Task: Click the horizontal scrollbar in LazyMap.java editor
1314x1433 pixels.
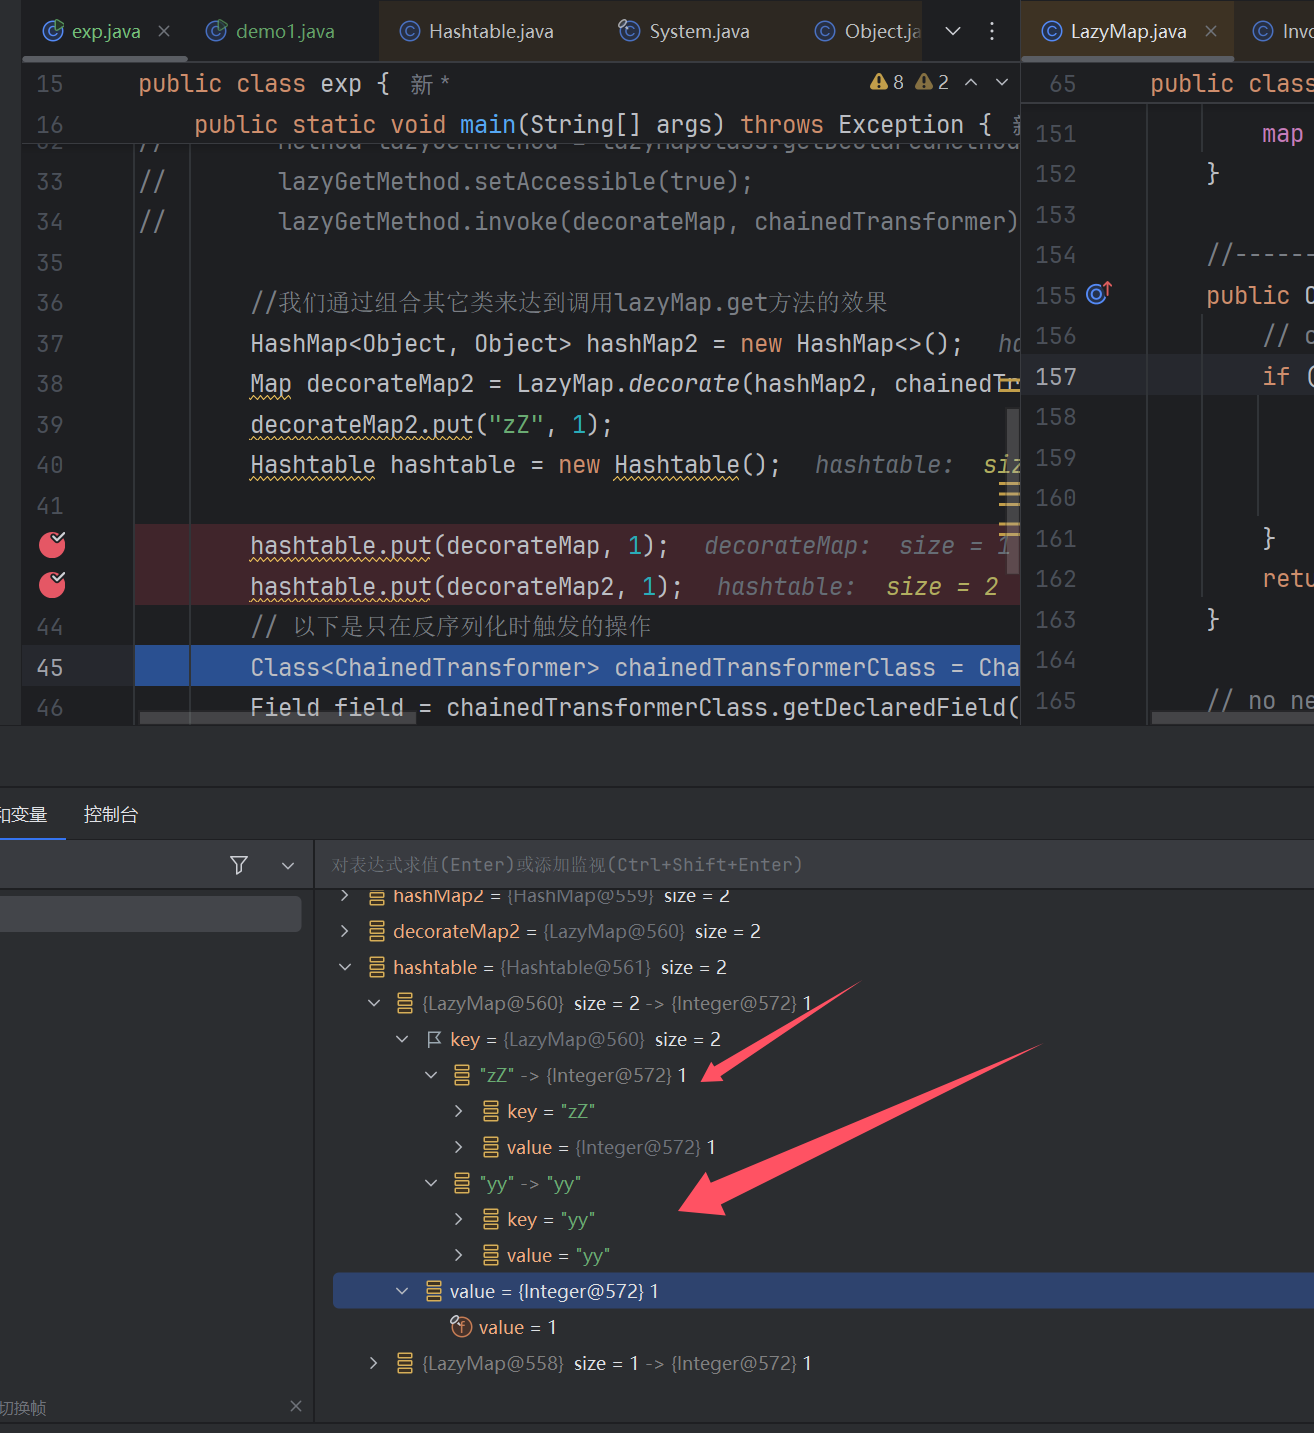Action: pos(1232,717)
